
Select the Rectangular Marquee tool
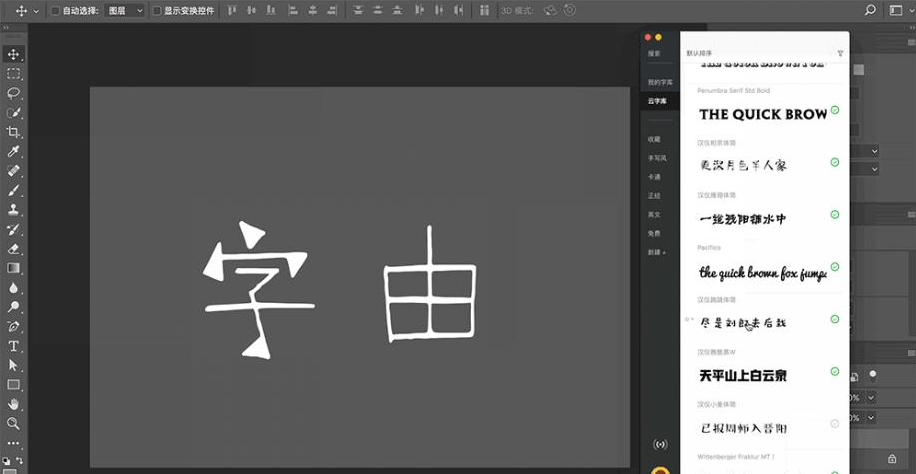tap(13, 74)
